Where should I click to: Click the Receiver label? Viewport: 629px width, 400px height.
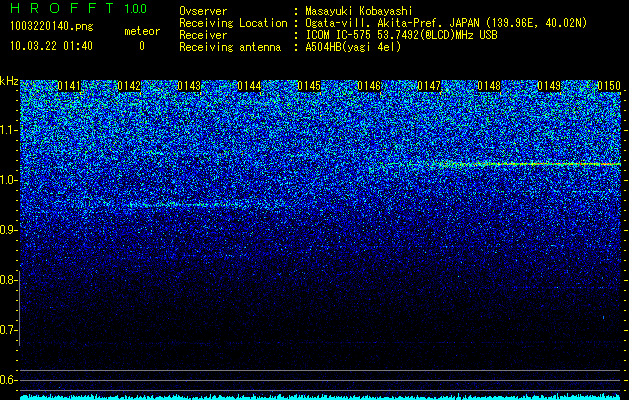click(x=203, y=35)
